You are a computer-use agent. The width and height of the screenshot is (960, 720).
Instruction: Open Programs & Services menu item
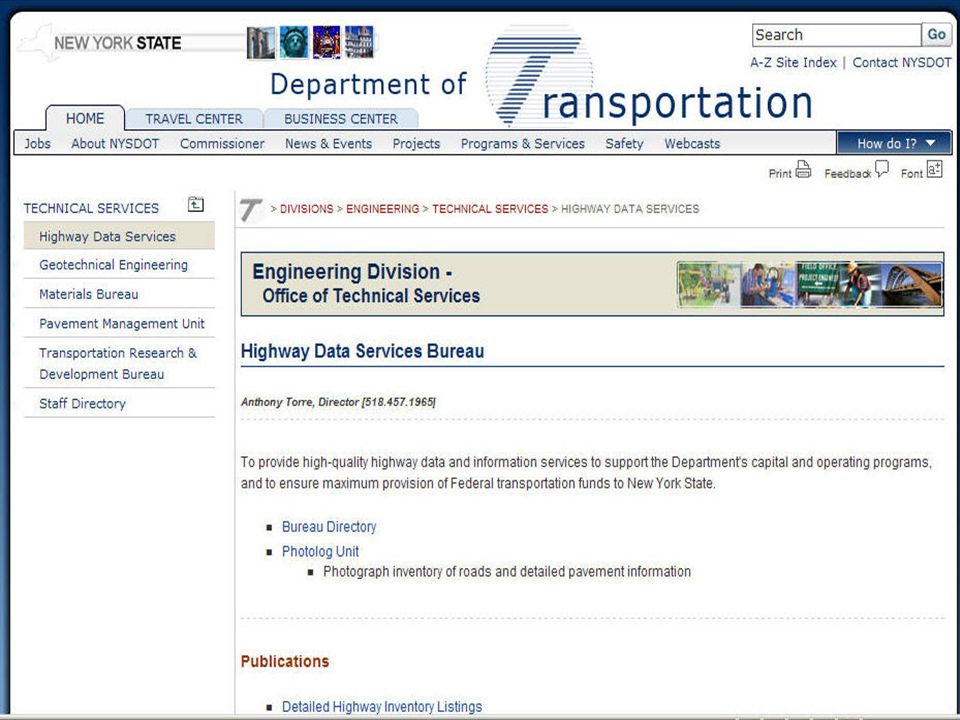pyautogui.click(x=523, y=143)
